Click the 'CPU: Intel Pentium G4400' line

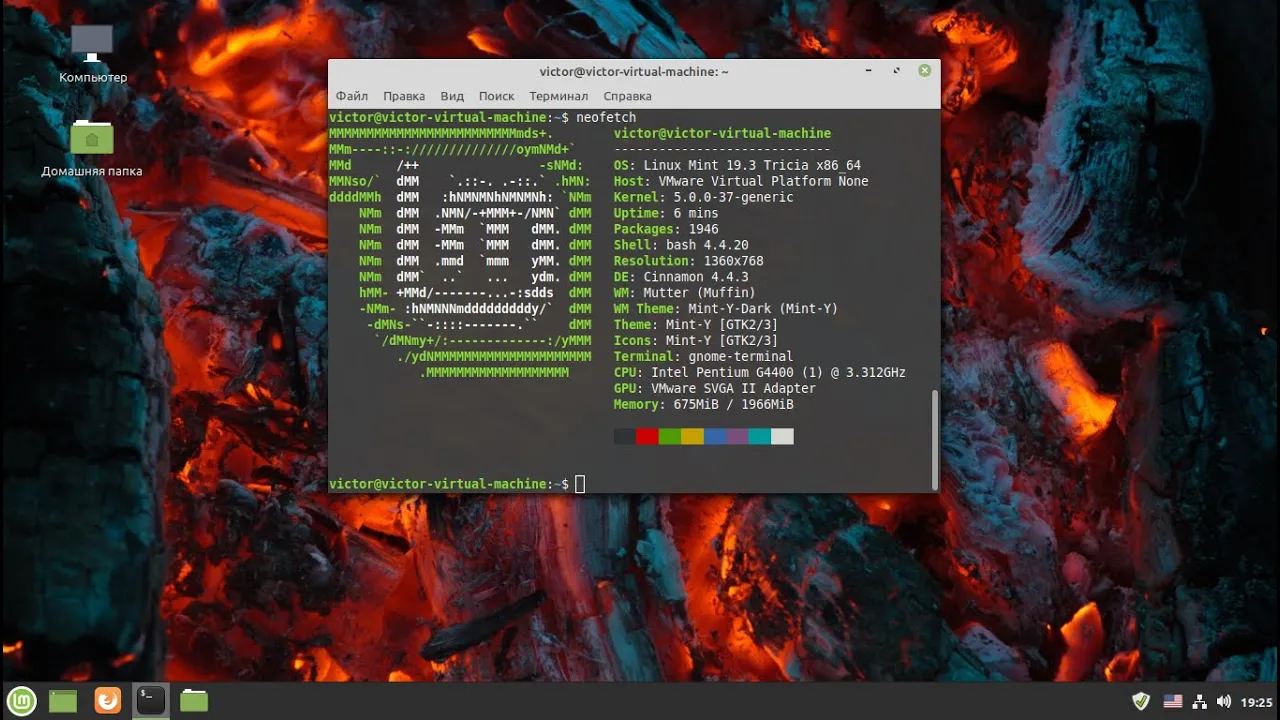coord(760,373)
